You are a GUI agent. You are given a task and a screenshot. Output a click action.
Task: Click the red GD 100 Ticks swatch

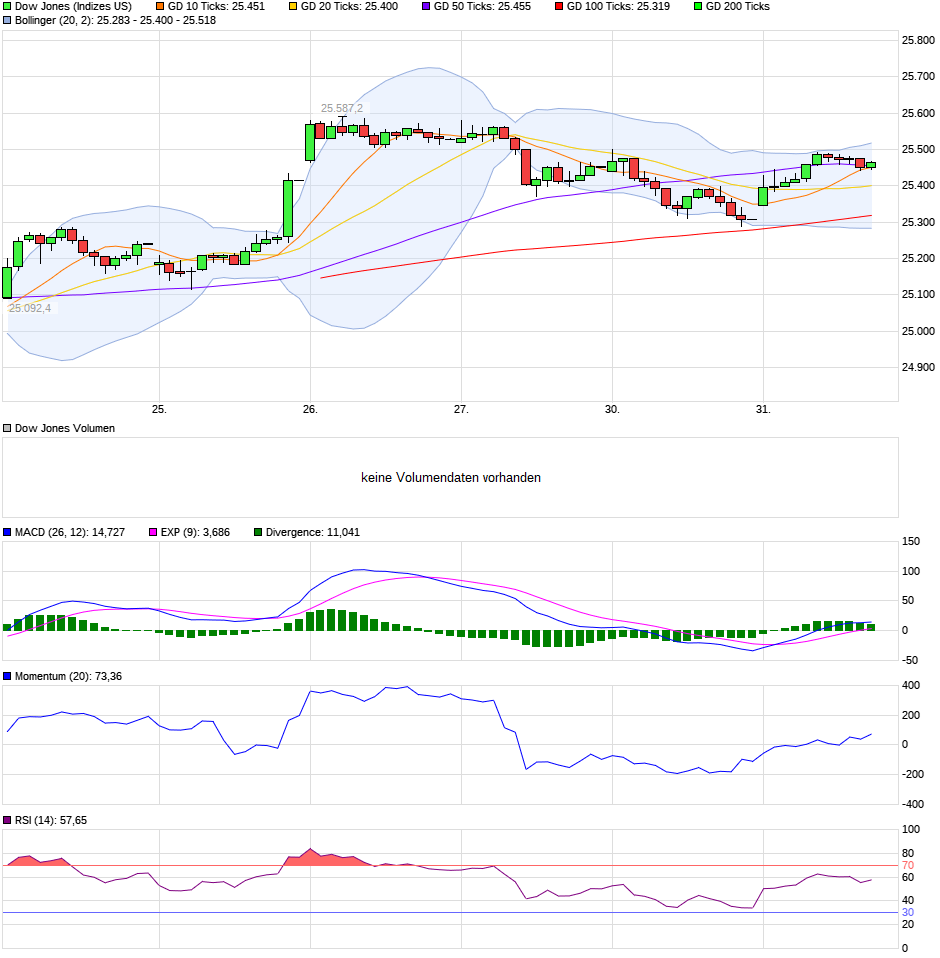tap(559, 7)
